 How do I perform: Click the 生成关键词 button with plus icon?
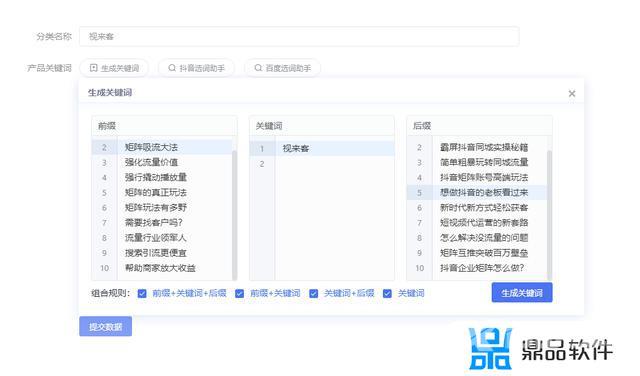[114, 68]
